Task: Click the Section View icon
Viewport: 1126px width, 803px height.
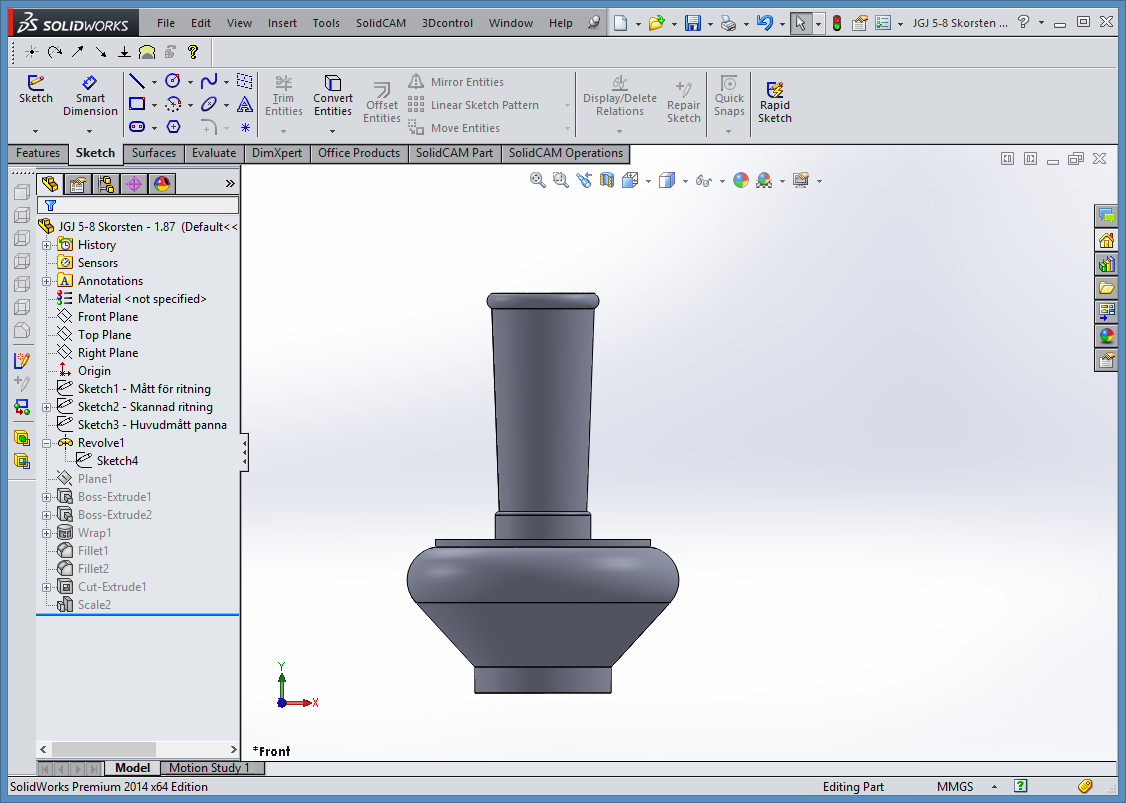Action: coord(607,180)
